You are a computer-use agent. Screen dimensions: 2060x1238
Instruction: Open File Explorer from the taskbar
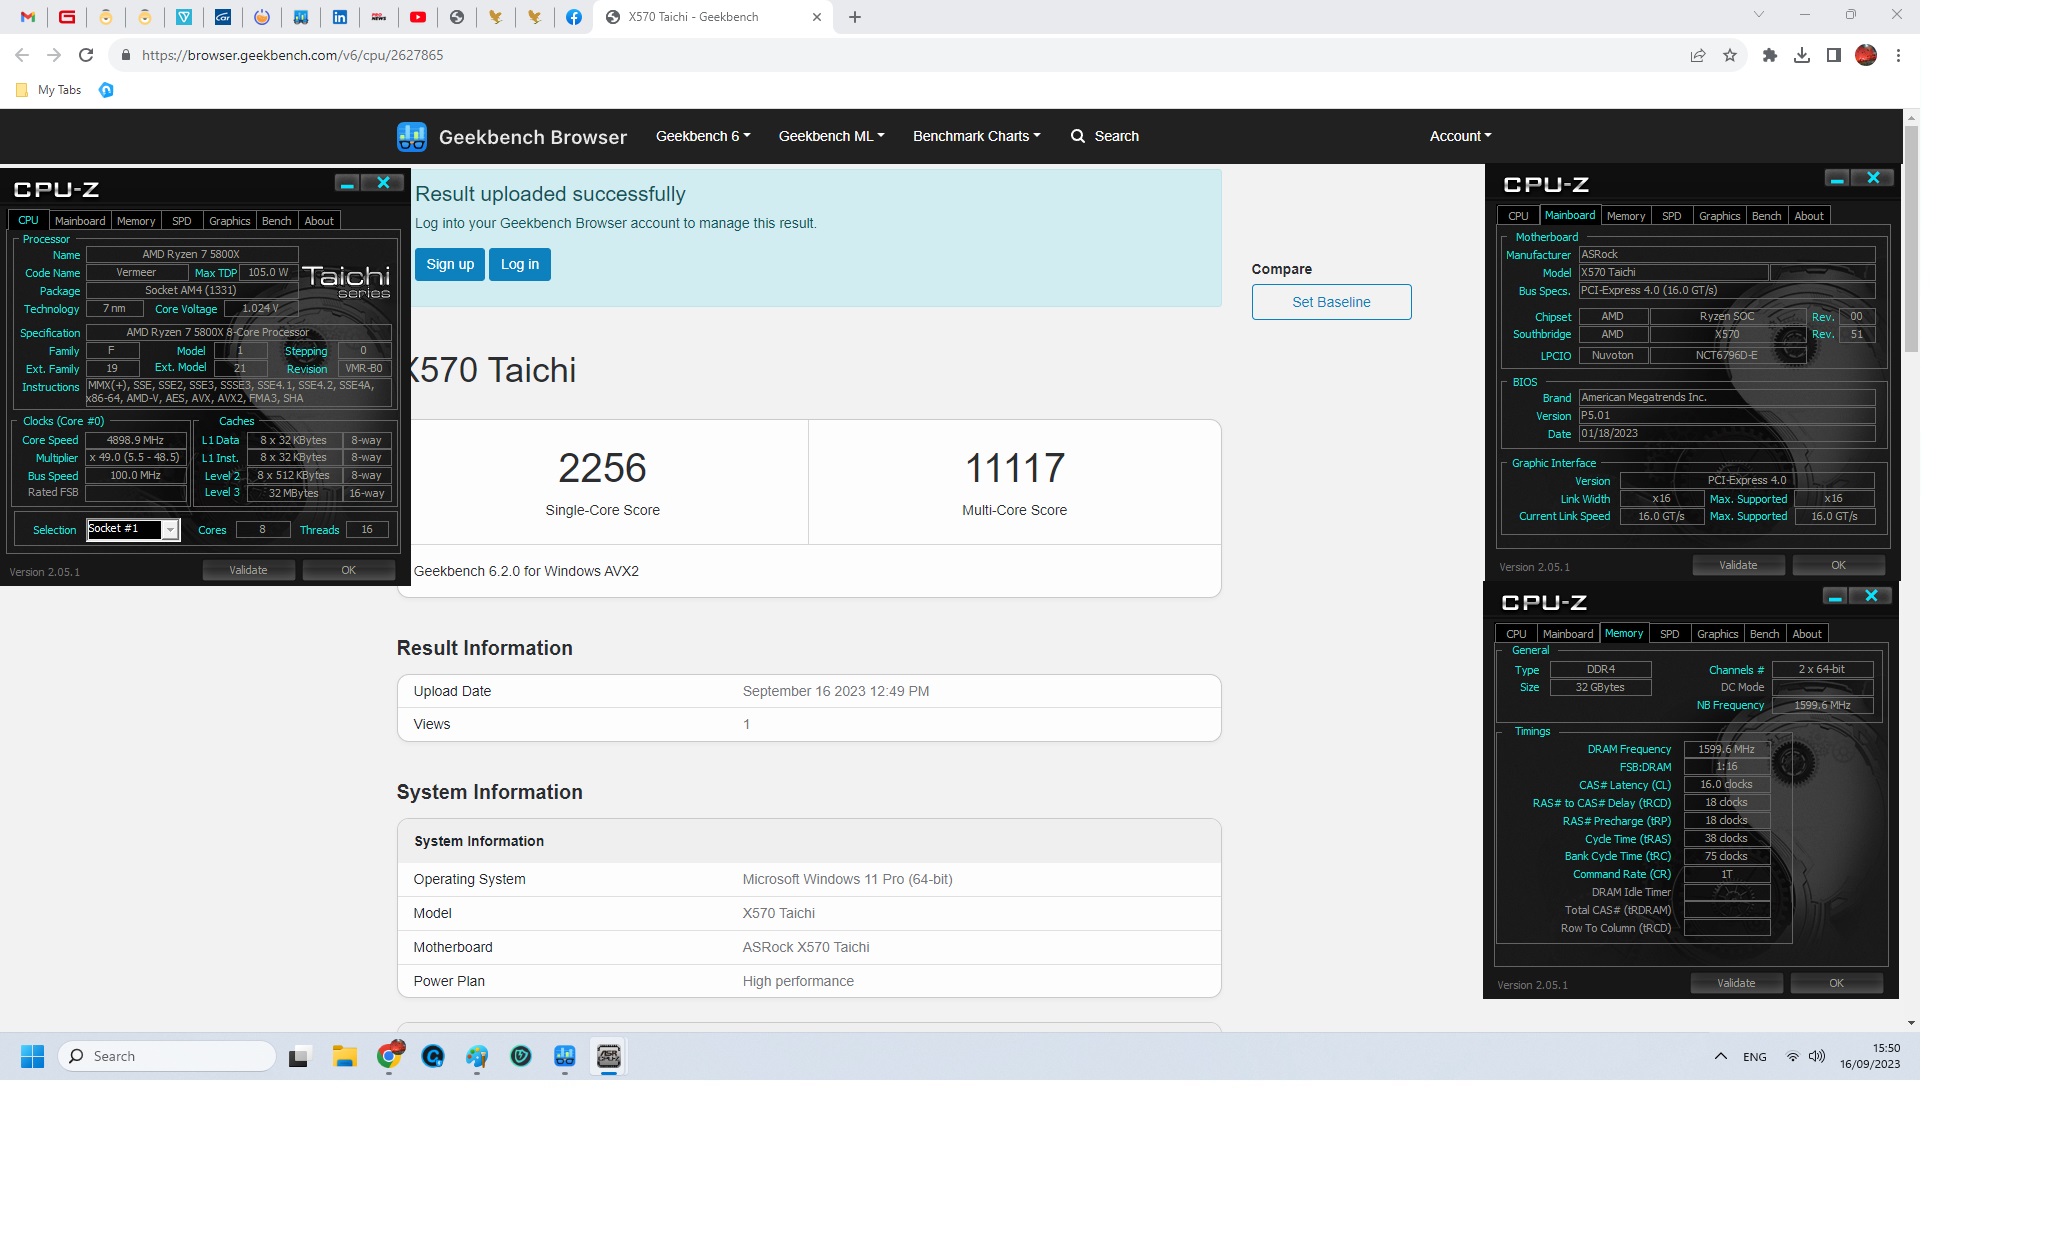pos(345,1056)
